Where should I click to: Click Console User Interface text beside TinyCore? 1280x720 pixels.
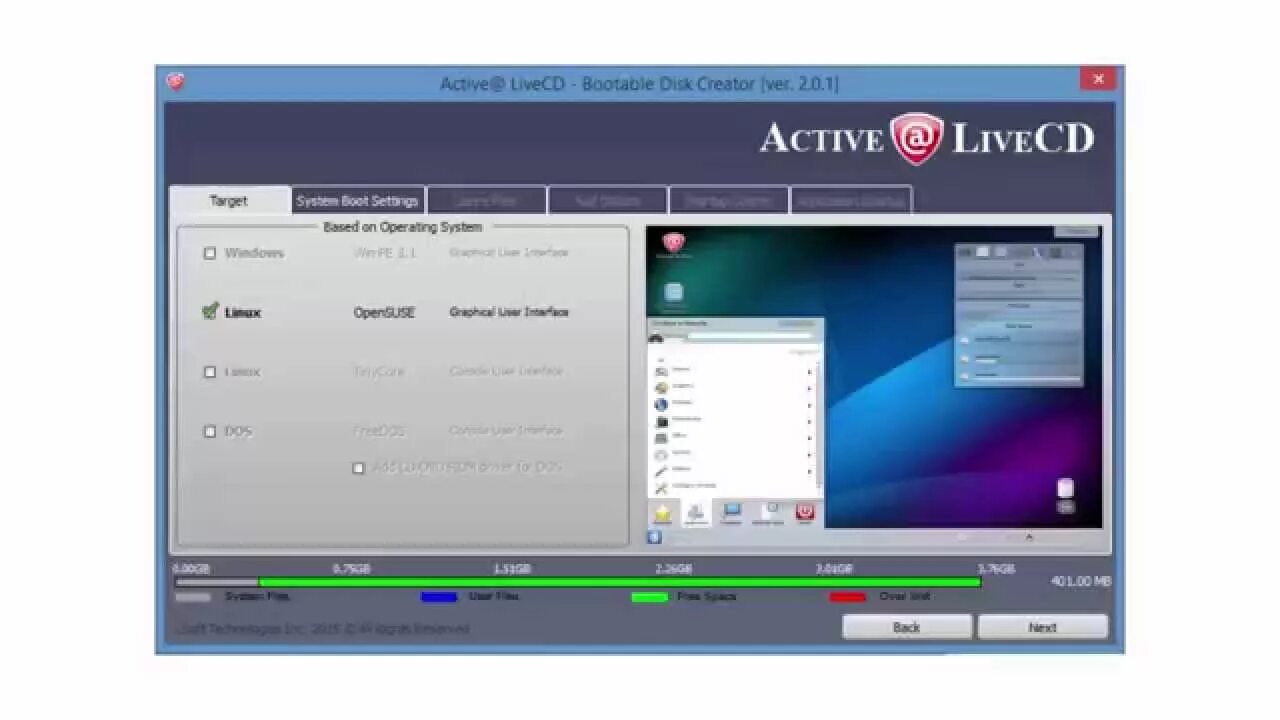point(506,371)
